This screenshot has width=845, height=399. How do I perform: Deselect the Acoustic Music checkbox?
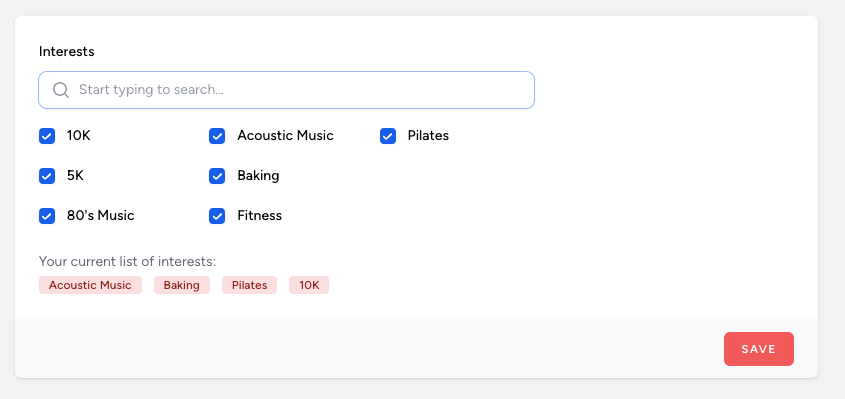point(217,136)
